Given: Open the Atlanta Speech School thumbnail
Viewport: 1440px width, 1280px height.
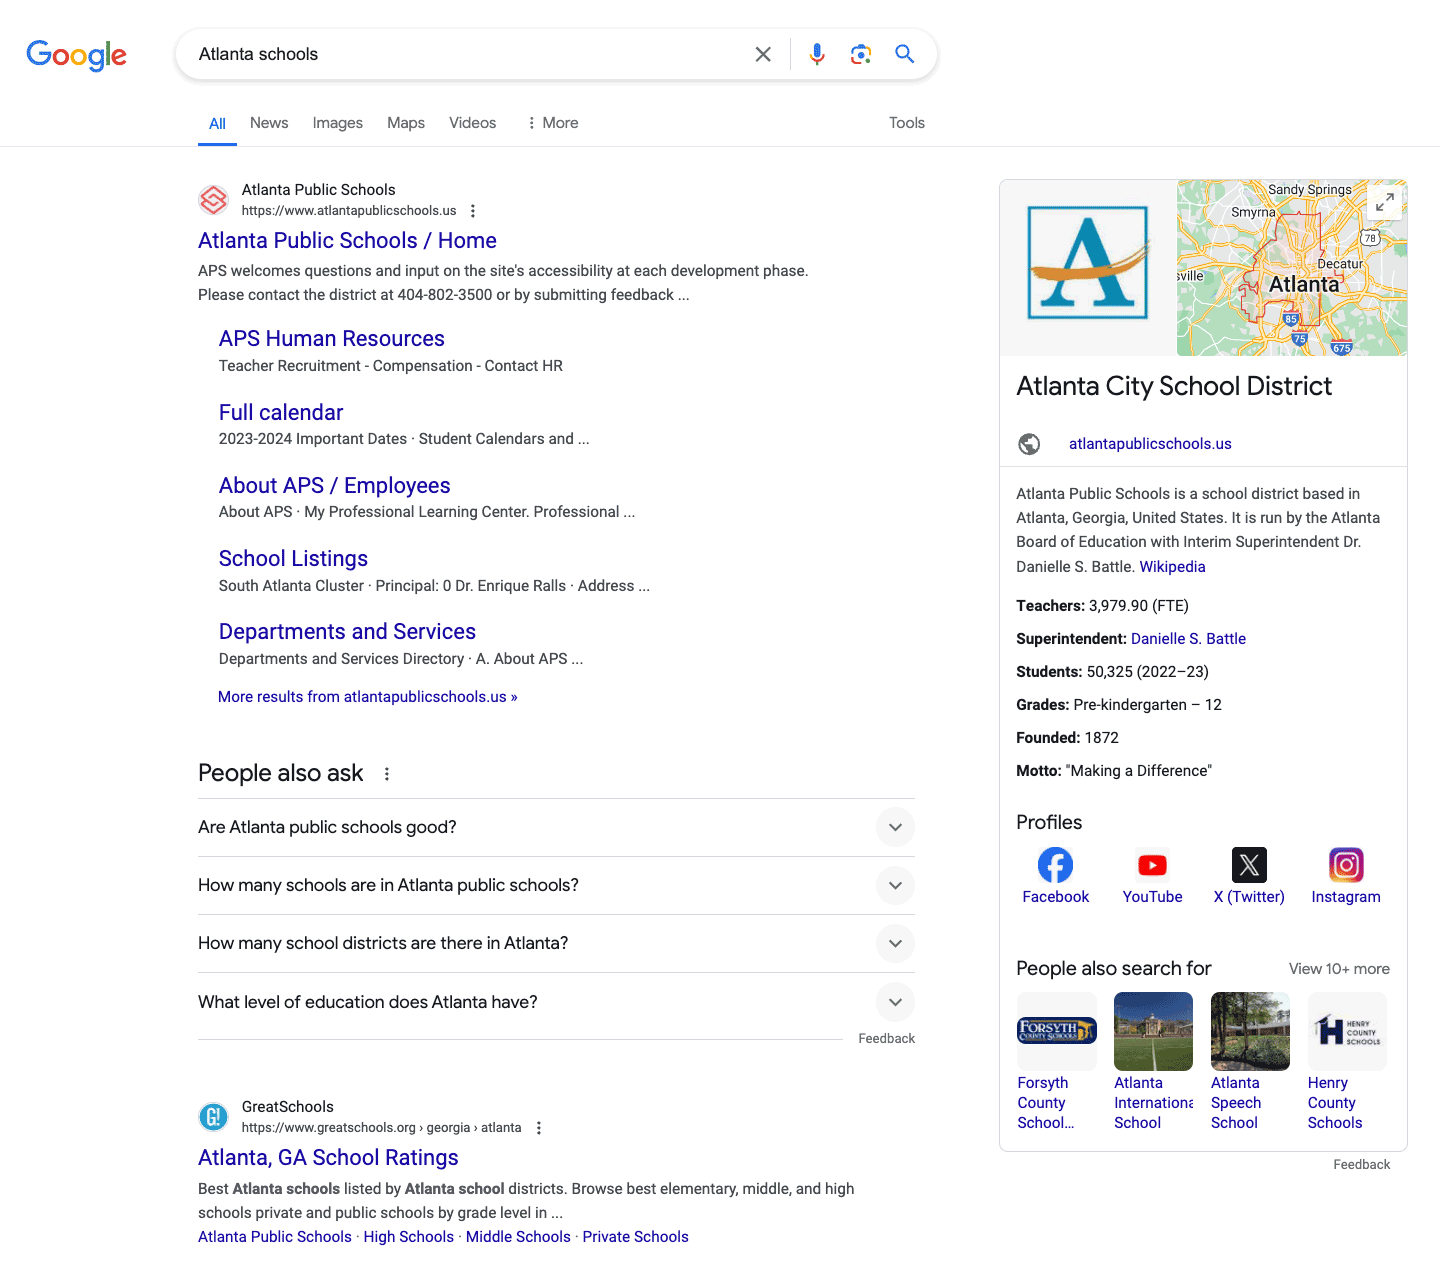Looking at the screenshot, I should point(1250,1031).
